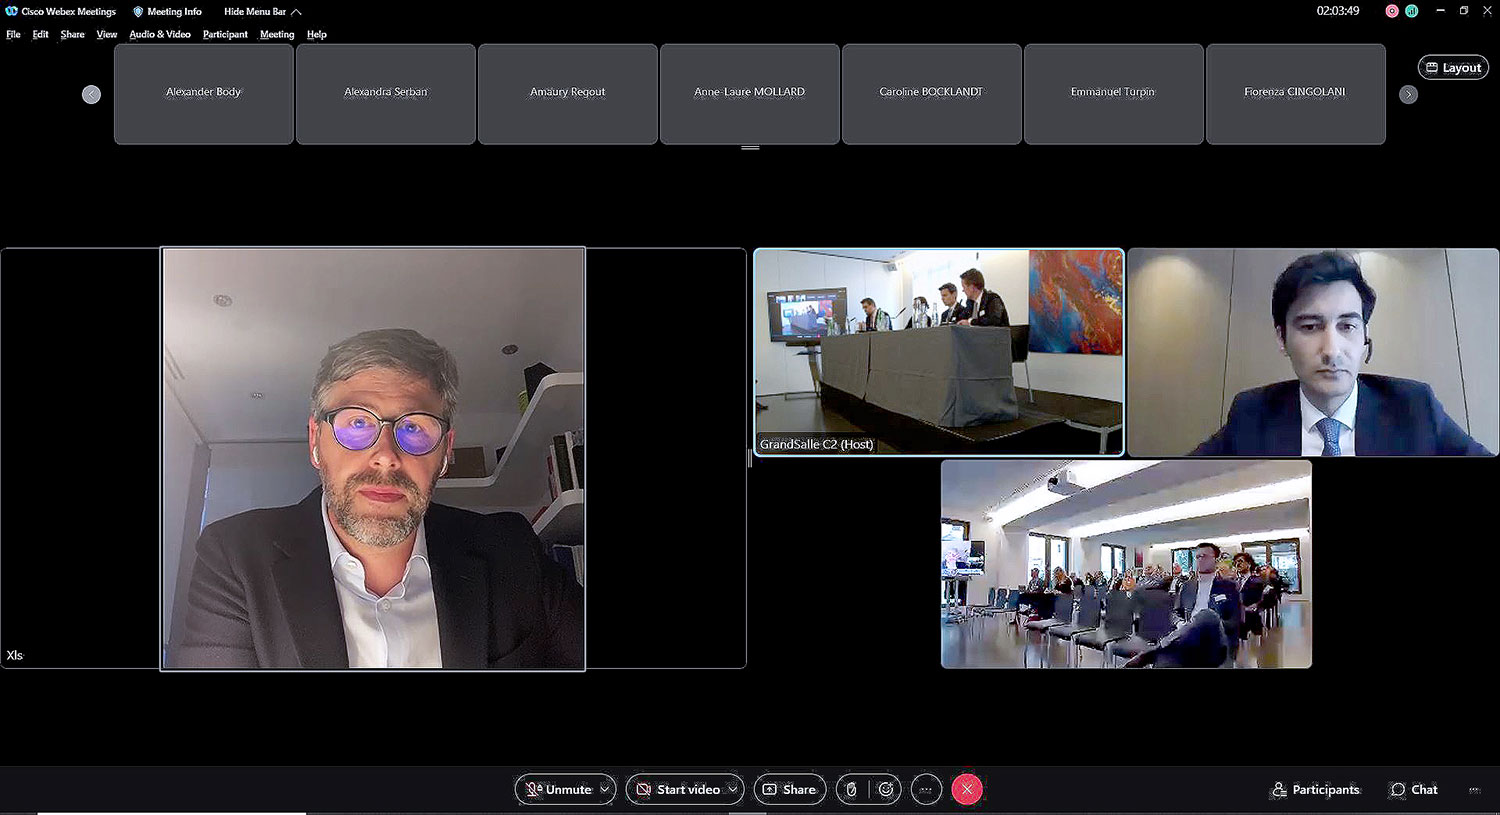Click the red leave meeting button
This screenshot has height=815, width=1500.
967,789
